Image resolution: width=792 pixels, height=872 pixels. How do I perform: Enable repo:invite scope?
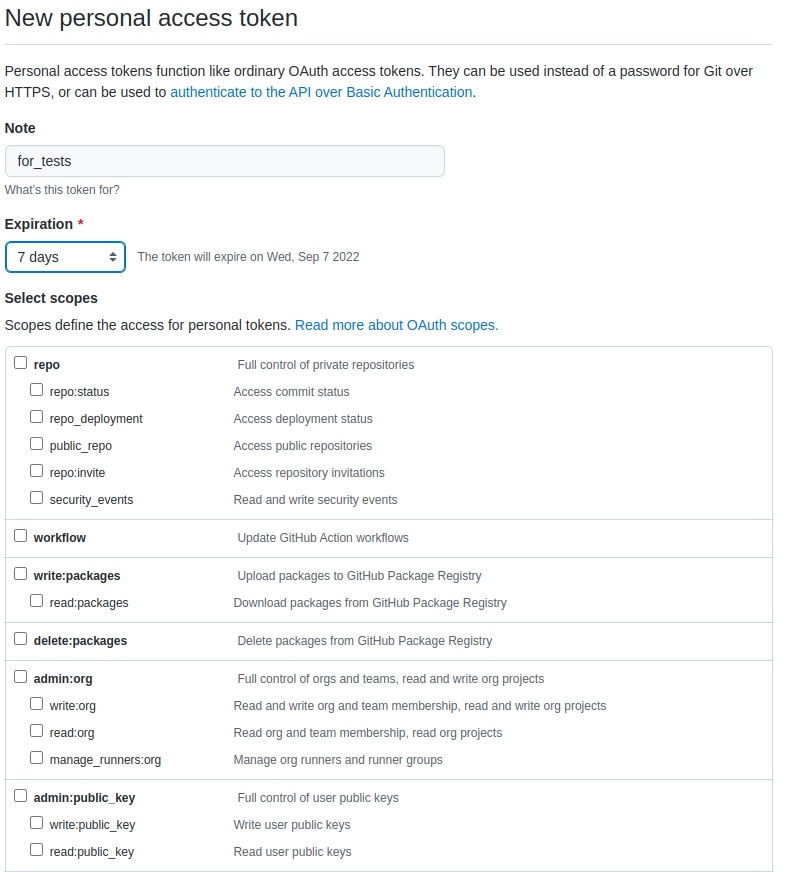click(x=36, y=470)
